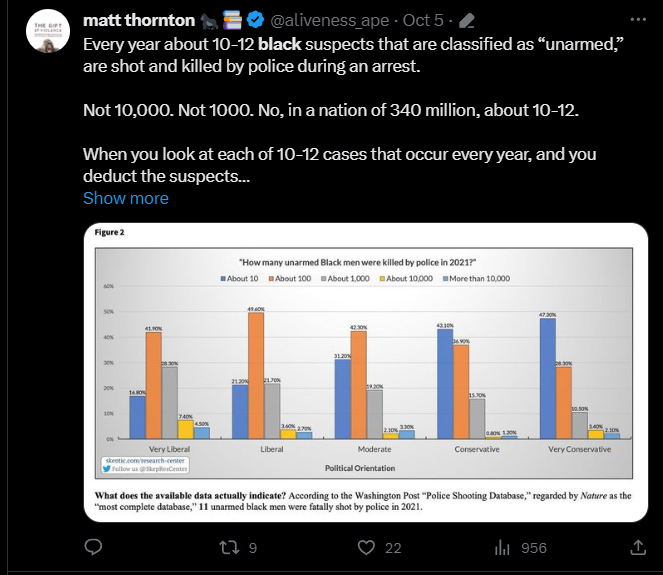
Task: Click the like count number 22
Action: point(393,547)
